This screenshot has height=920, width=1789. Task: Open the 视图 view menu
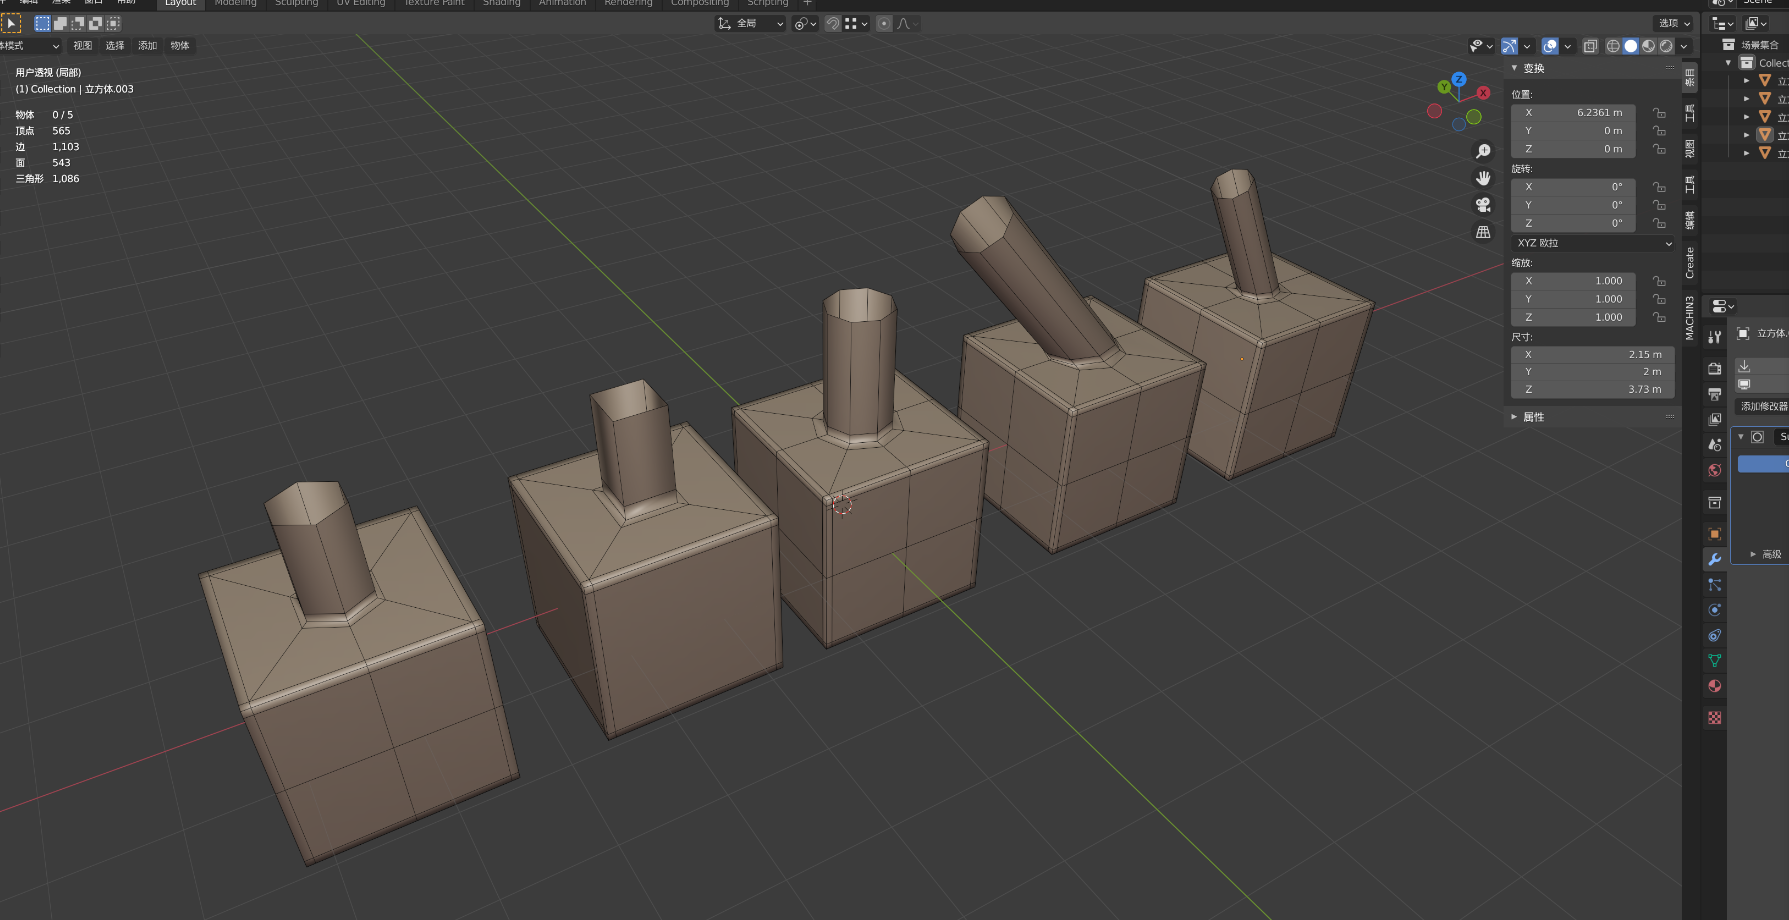(83, 46)
